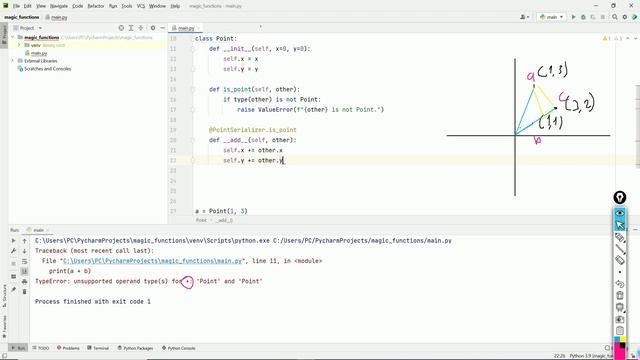Open the TODO tool window tab

pyautogui.click(x=41, y=348)
